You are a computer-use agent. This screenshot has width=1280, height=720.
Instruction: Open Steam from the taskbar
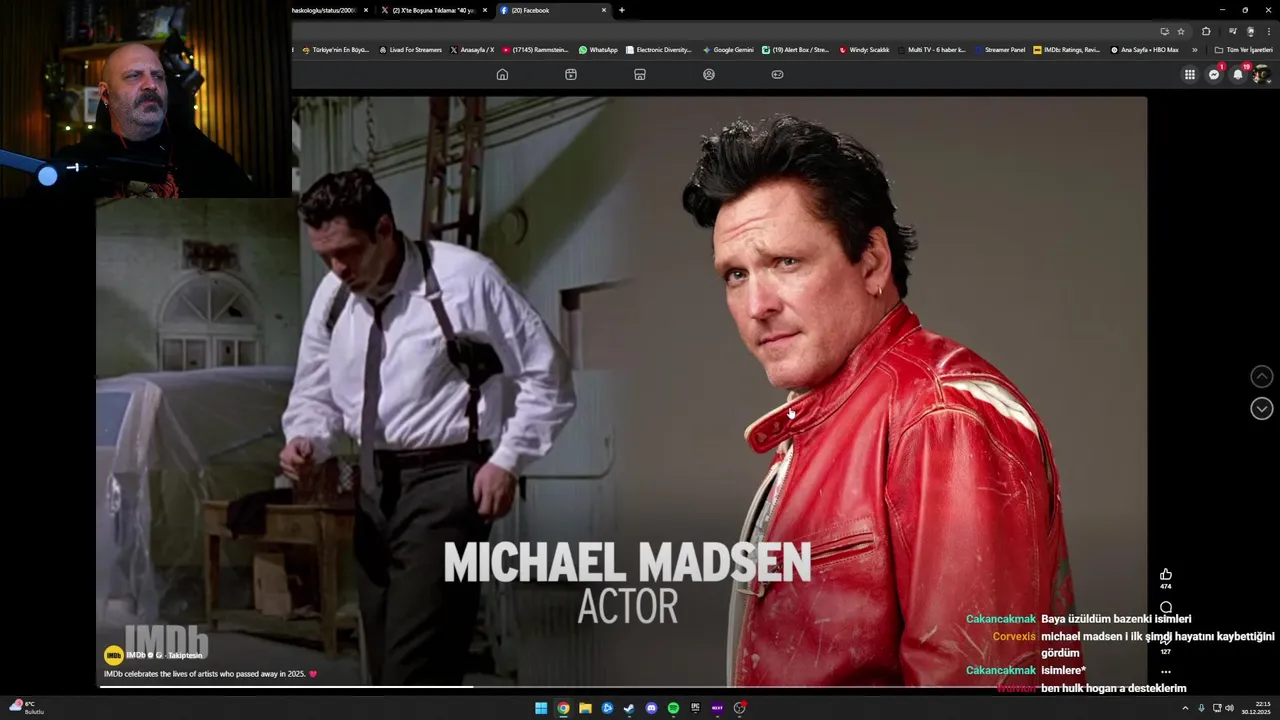629,708
